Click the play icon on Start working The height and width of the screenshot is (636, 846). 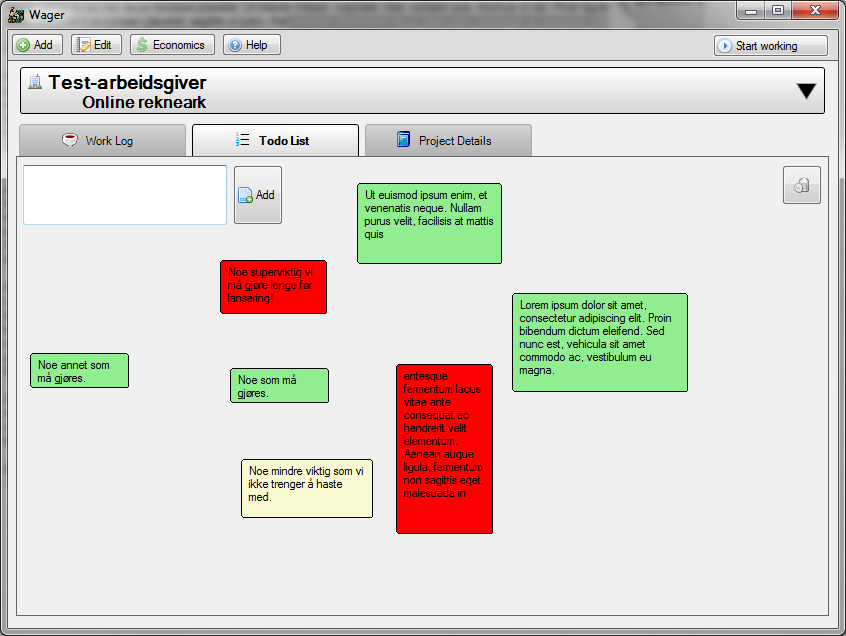725,46
